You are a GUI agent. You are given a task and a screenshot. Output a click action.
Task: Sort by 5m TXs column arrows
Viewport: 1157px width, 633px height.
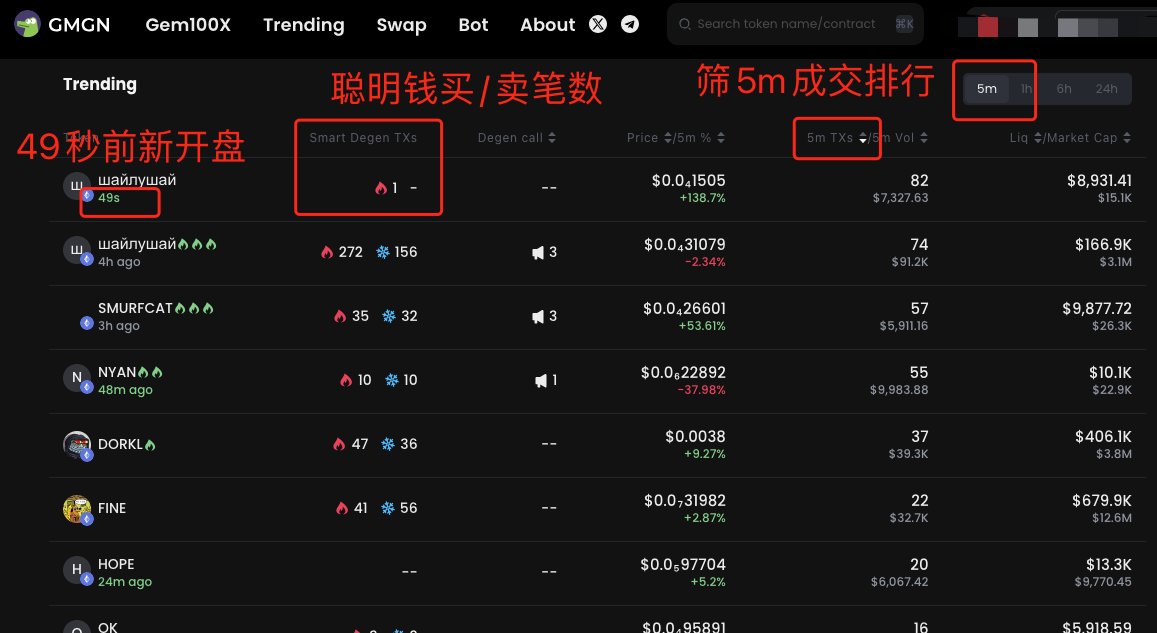pyautogui.click(x=863, y=138)
